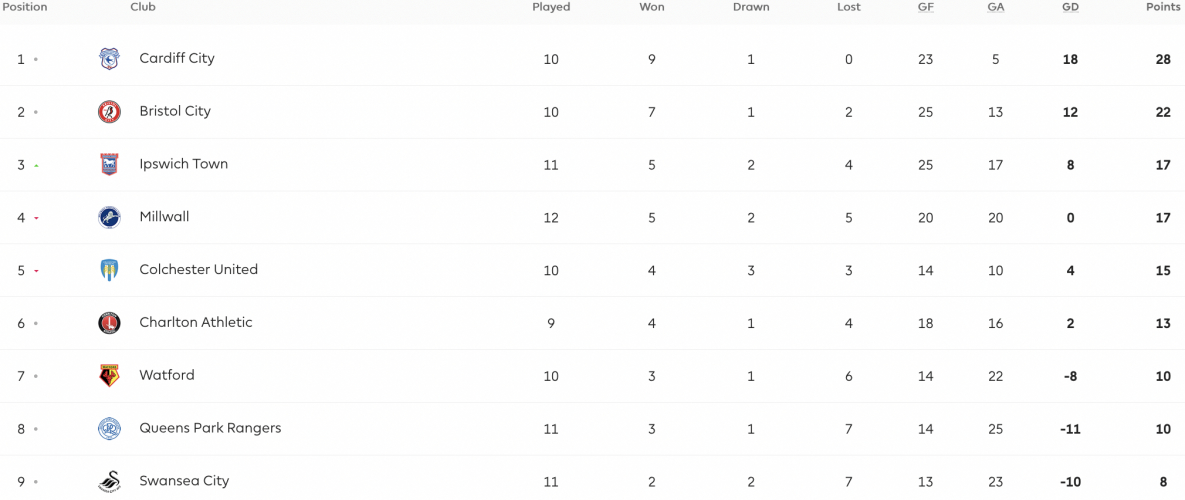Open the Charlton Athletic name link
Viewport: 1185px width, 500px height.
196,323
